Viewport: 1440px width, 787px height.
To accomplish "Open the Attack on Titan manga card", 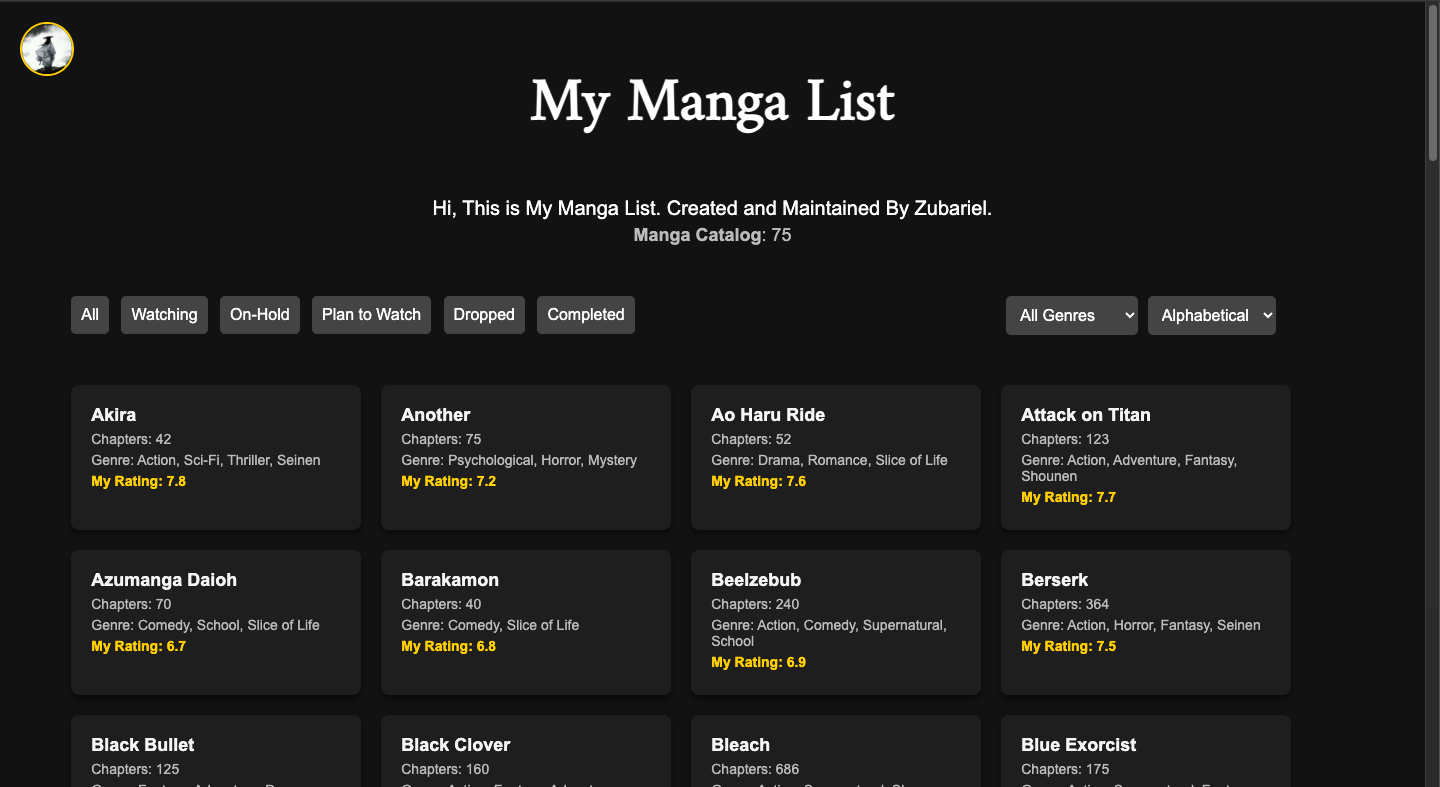I will pos(1145,457).
